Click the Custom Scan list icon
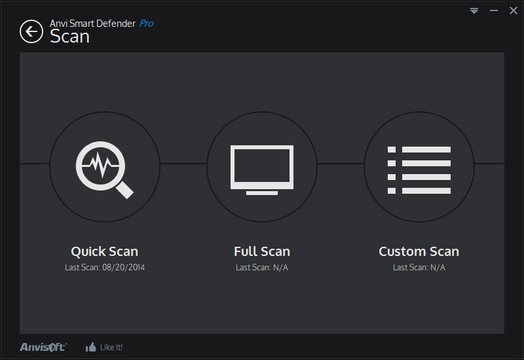The width and height of the screenshot is (524, 360). click(419, 170)
